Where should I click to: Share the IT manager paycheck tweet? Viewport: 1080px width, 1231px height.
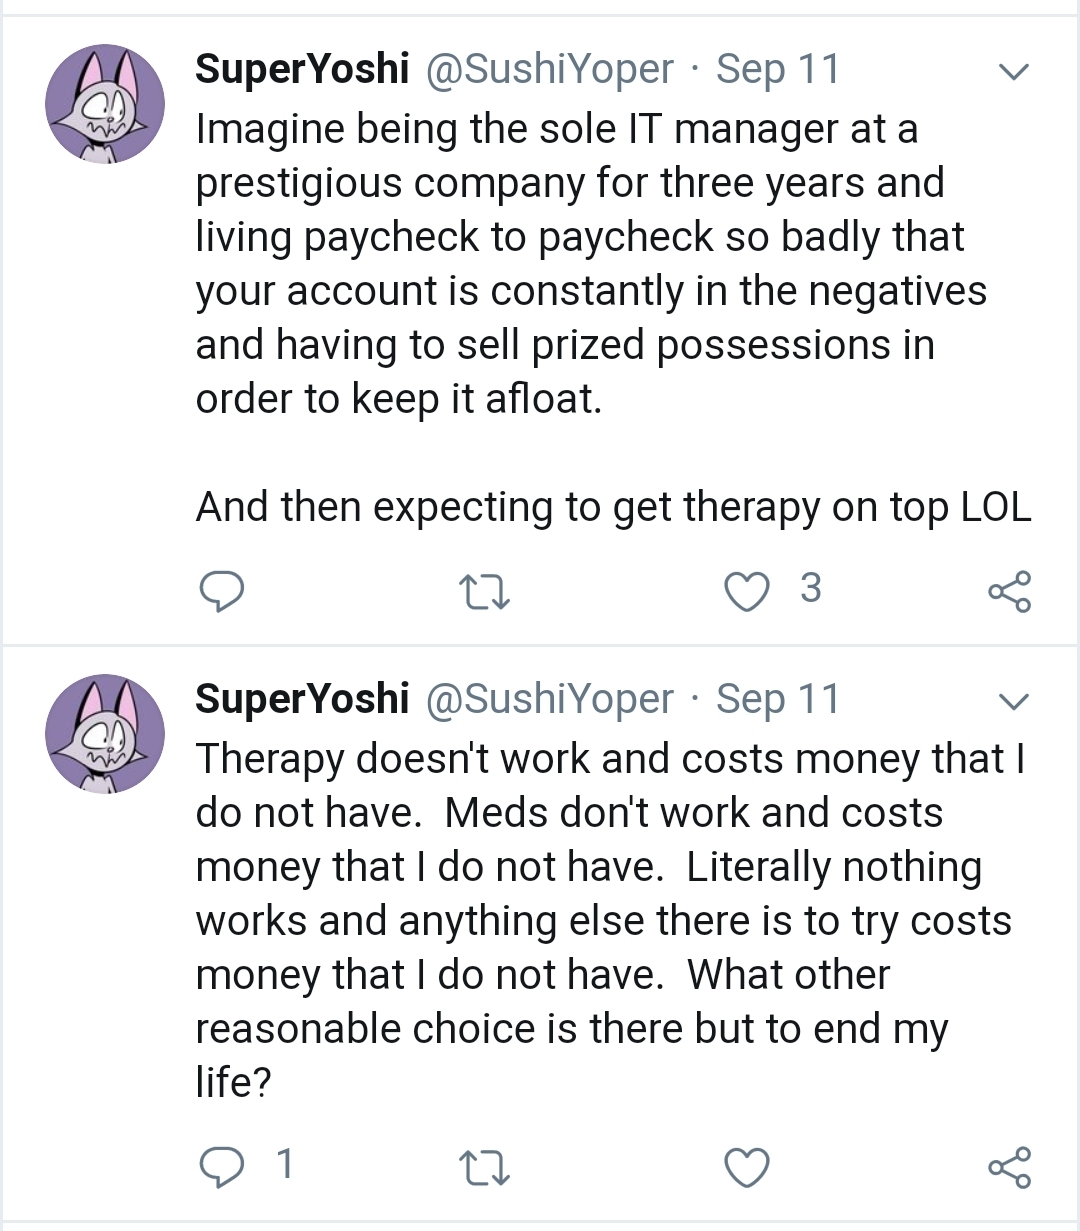coord(1009,592)
